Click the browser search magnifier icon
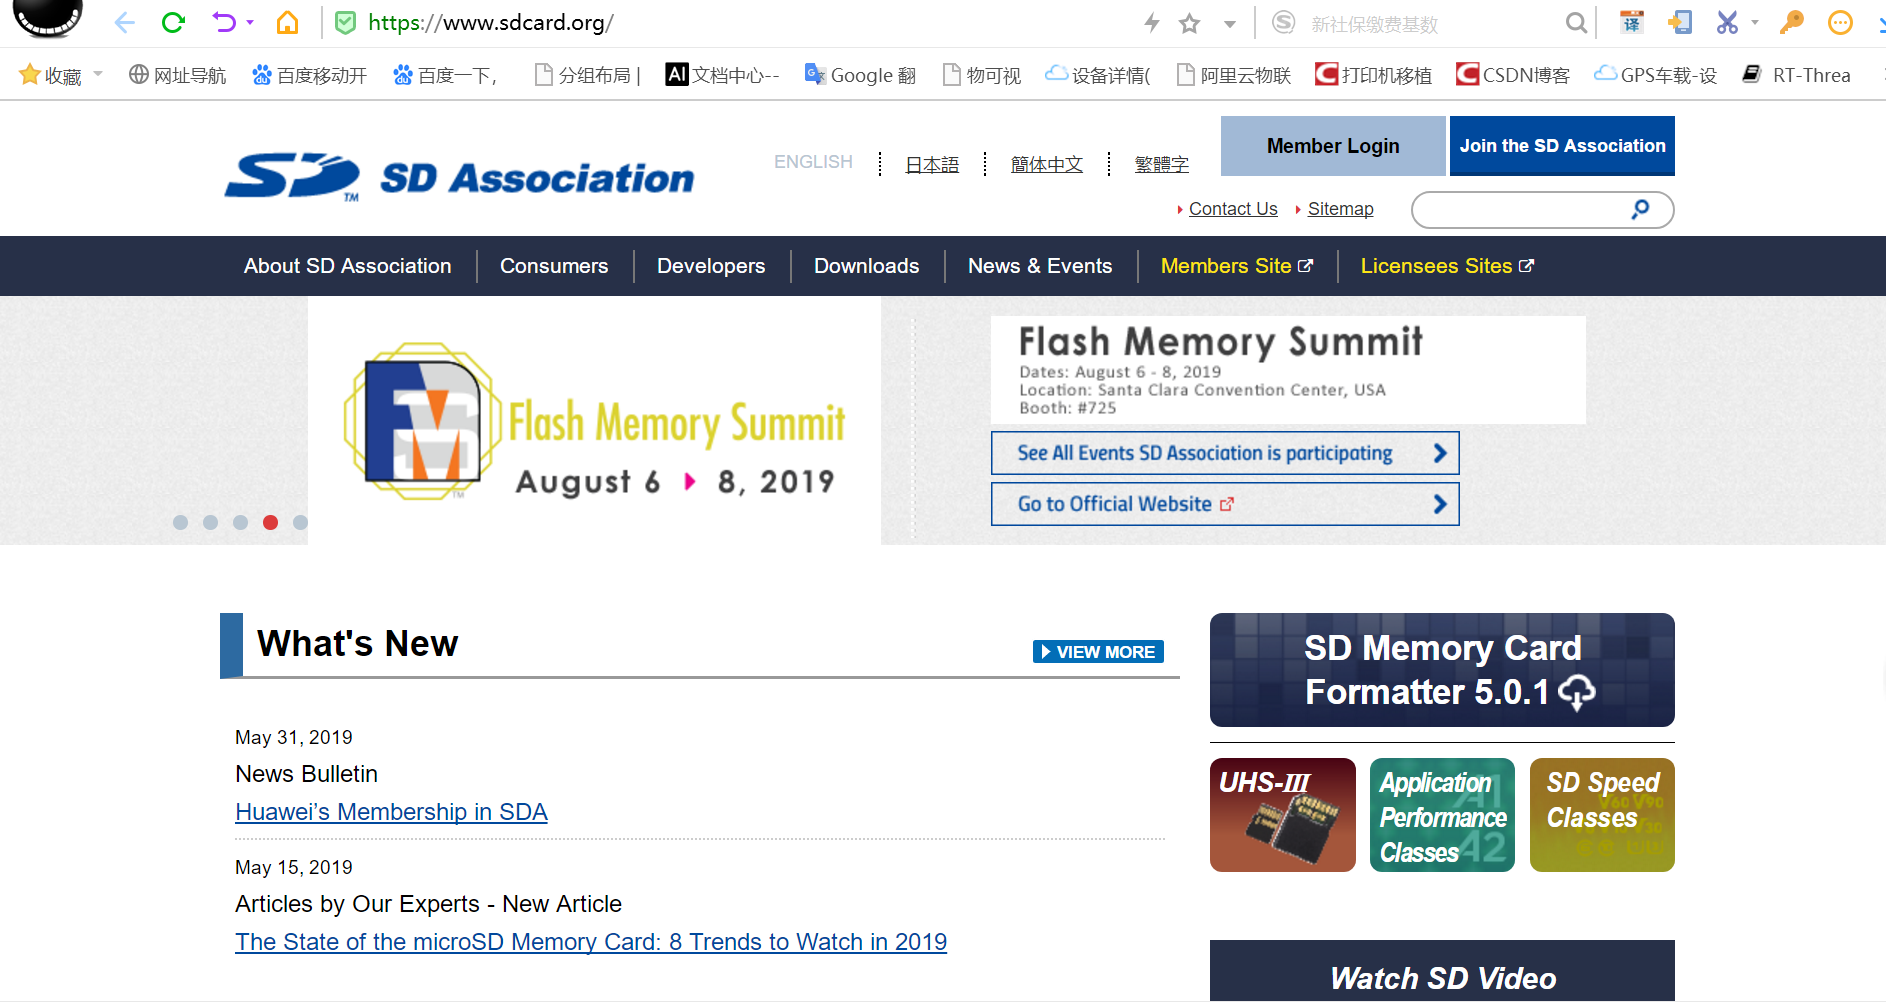1886x1002 pixels. point(1576,23)
